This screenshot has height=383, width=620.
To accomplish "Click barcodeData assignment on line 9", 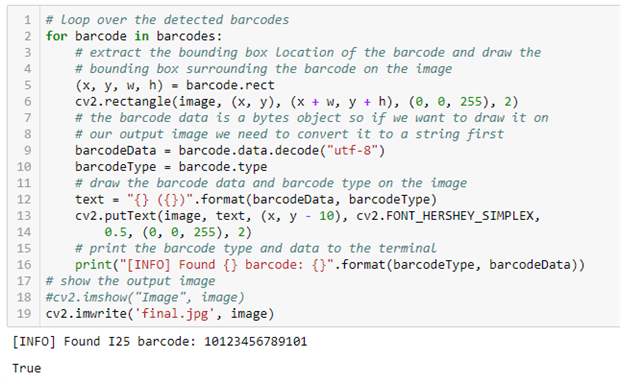I will pos(230,150).
